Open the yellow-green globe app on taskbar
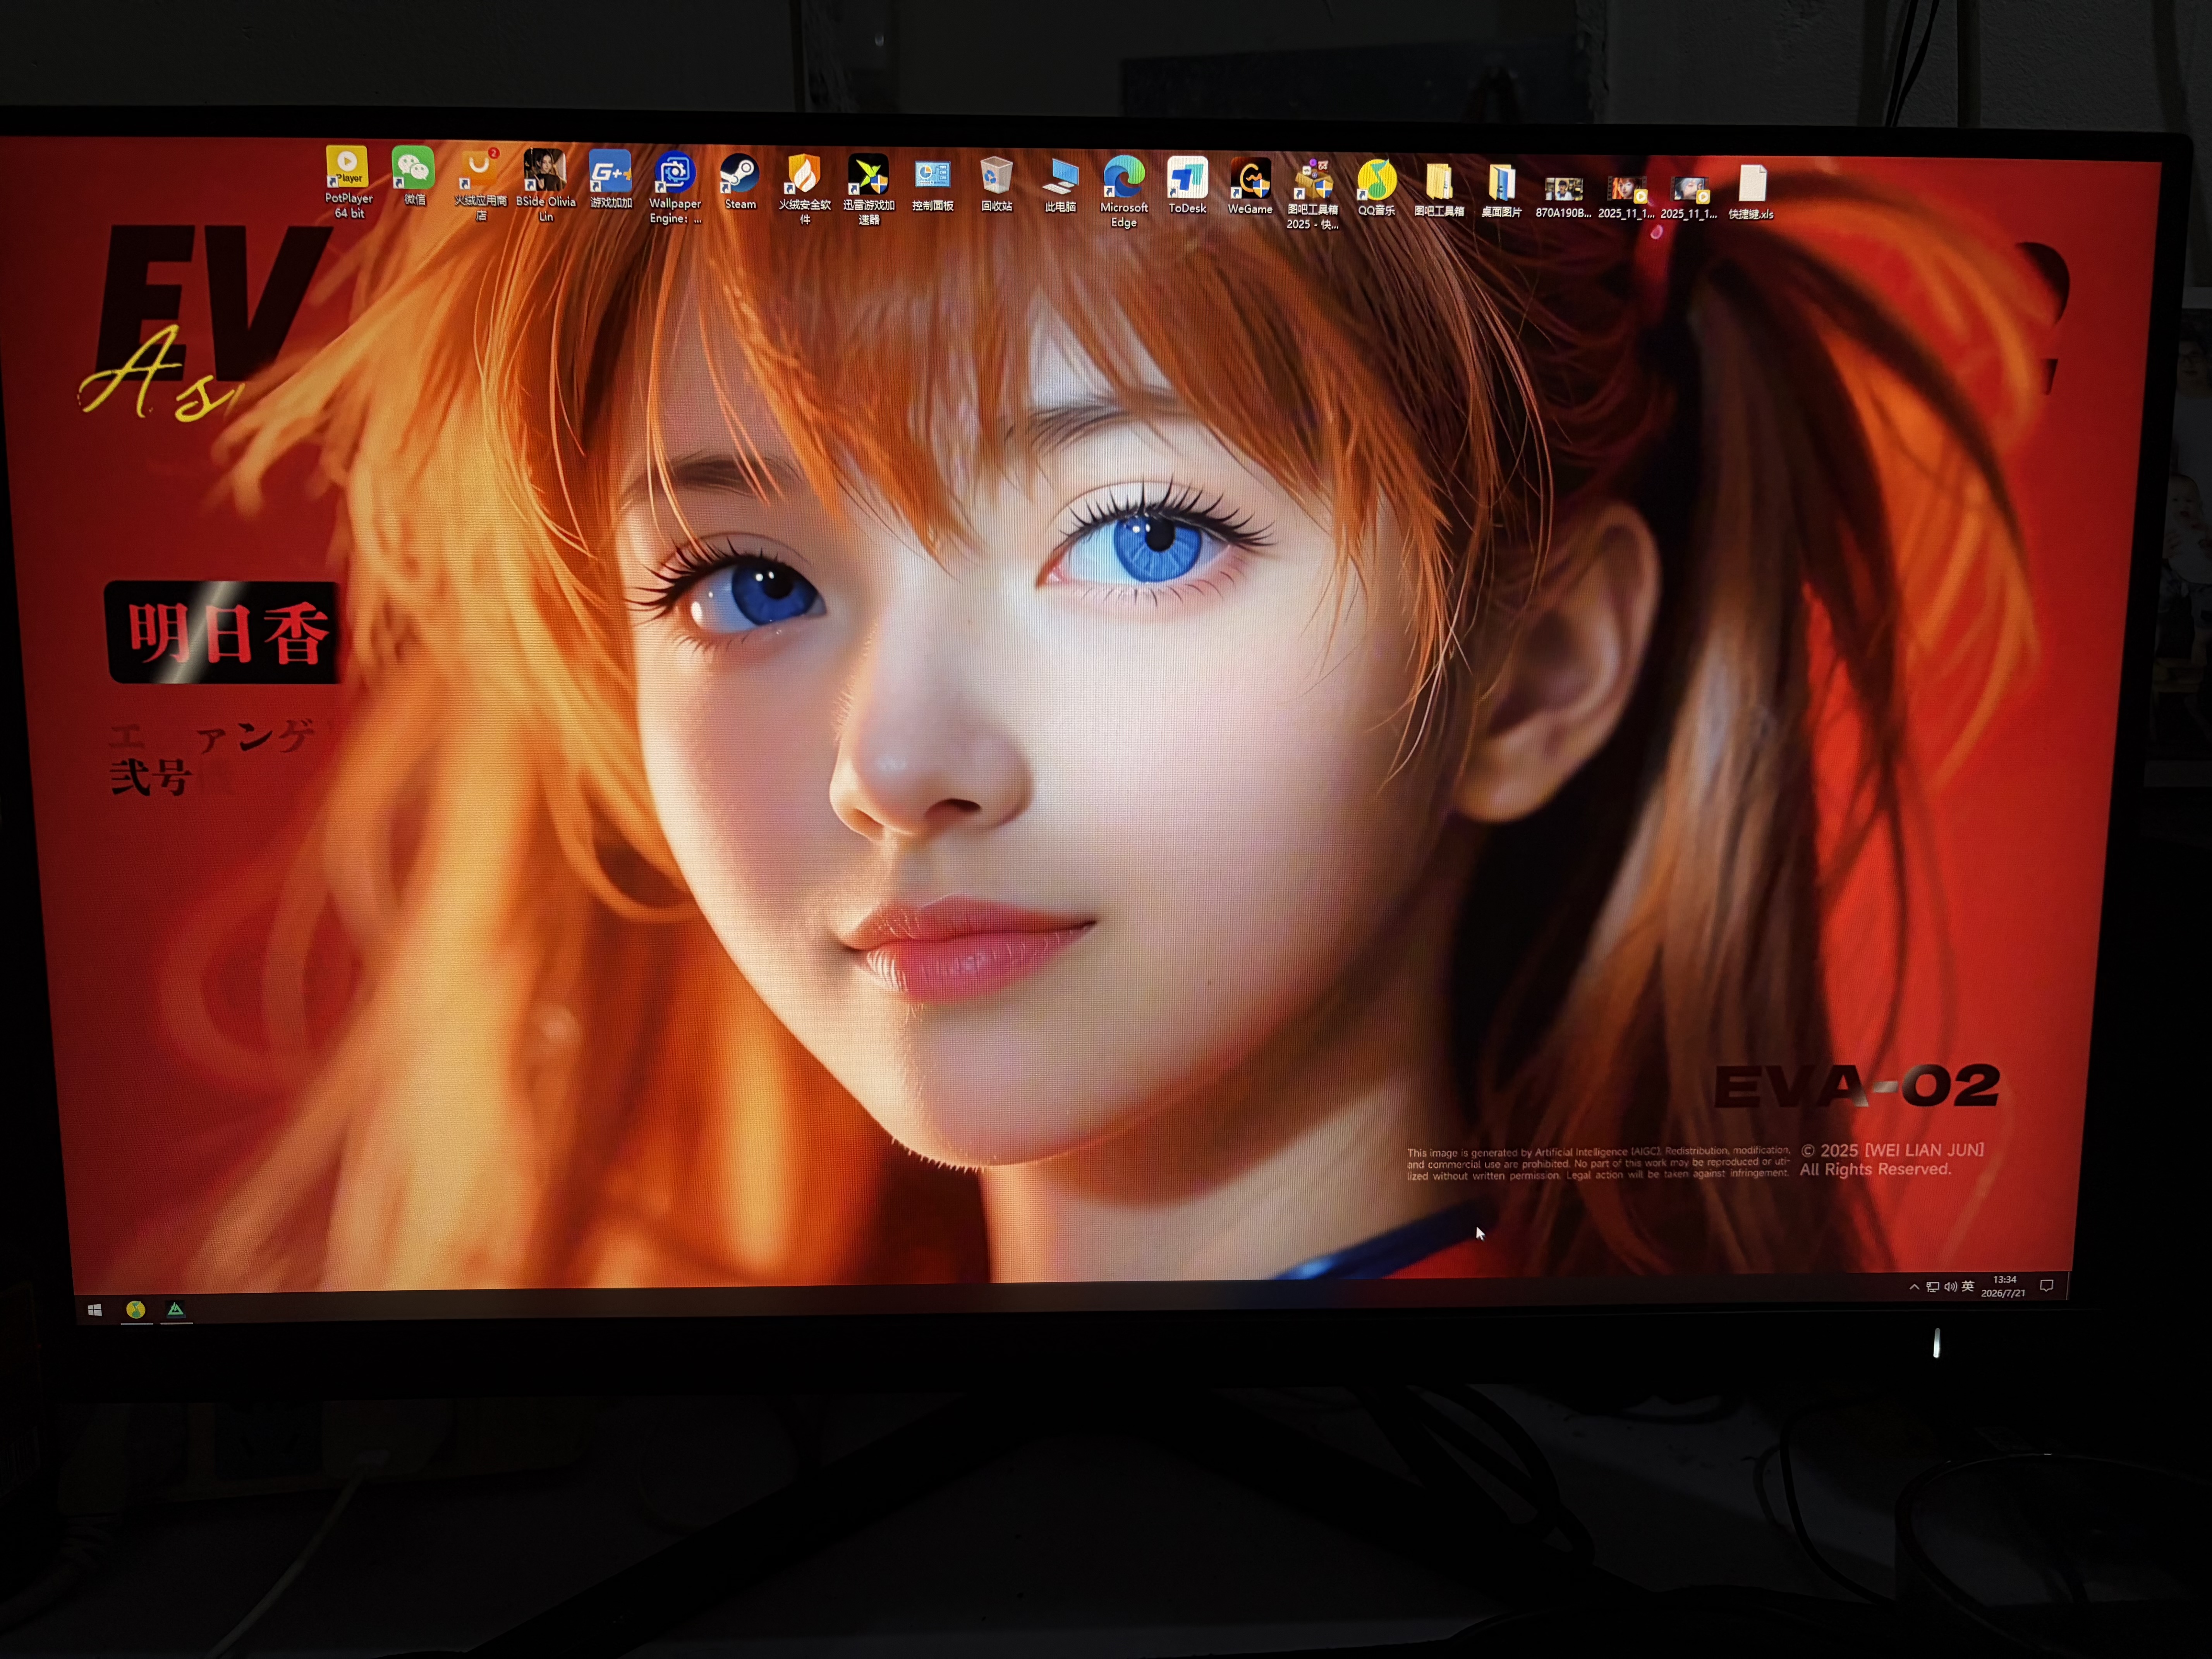2212x1659 pixels. pos(136,1310)
